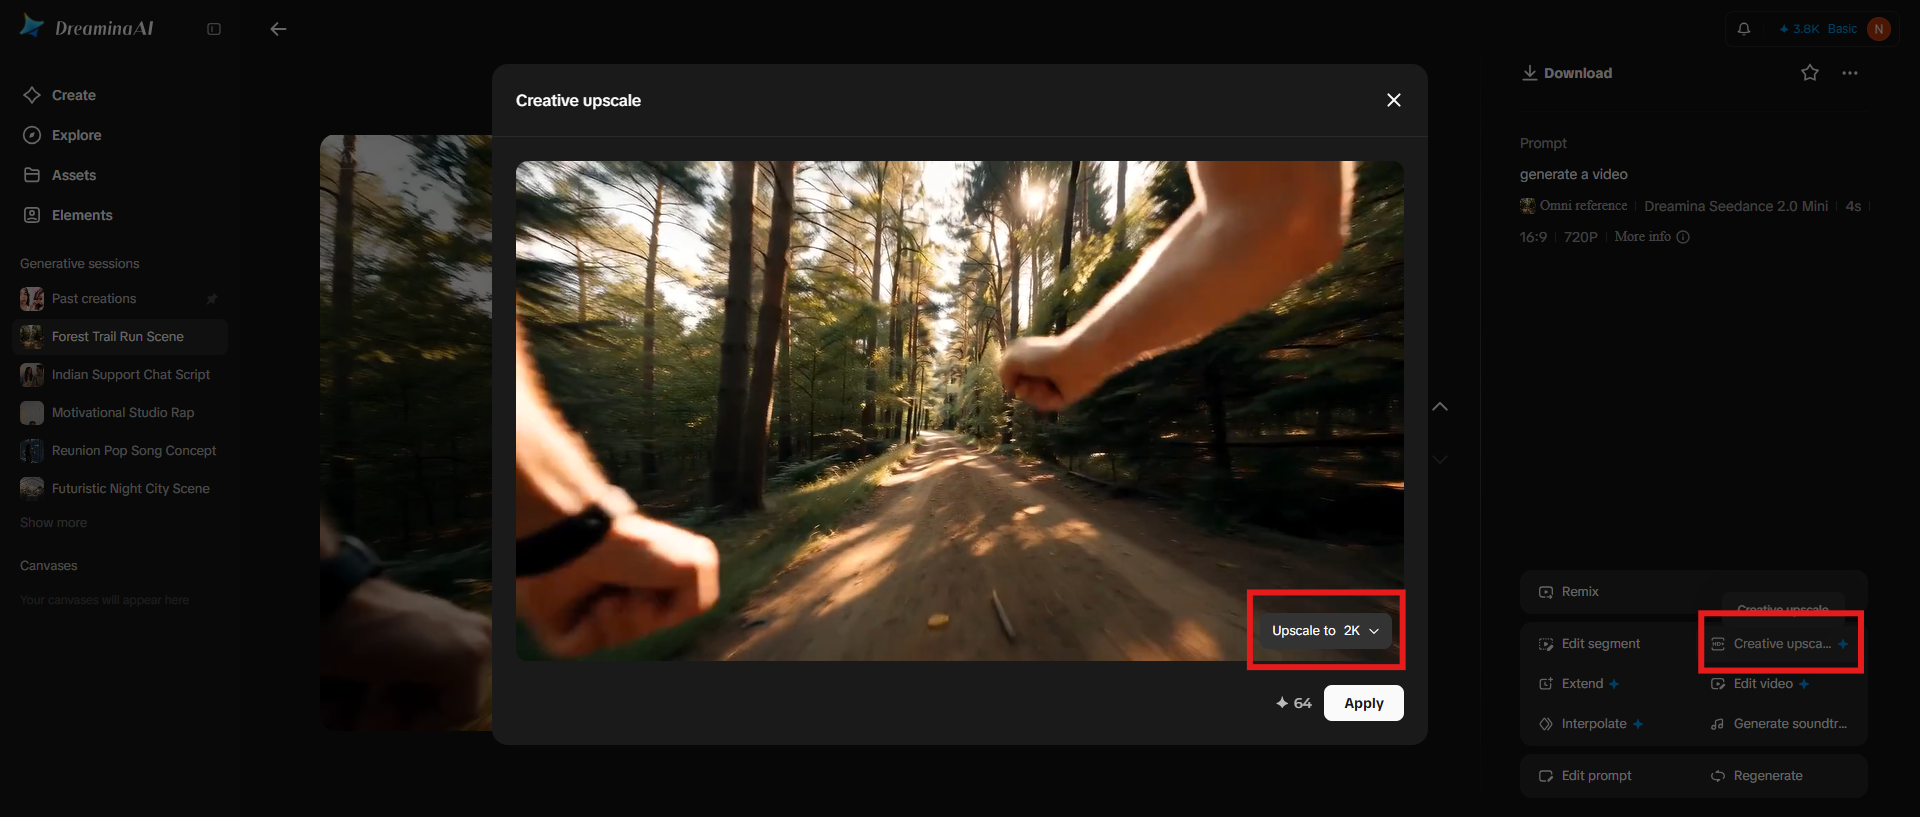Image resolution: width=1920 pixels, height=817 pixels.
Task: Open More info details
Action: point(1652,237)
